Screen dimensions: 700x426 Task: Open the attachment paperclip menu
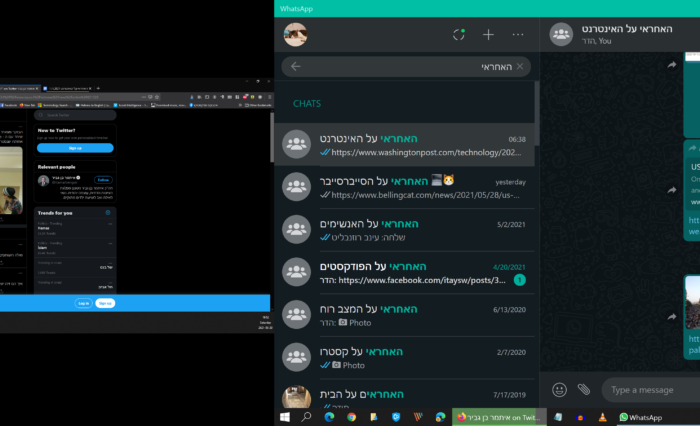pyautogui.click(x=584, y=390)
